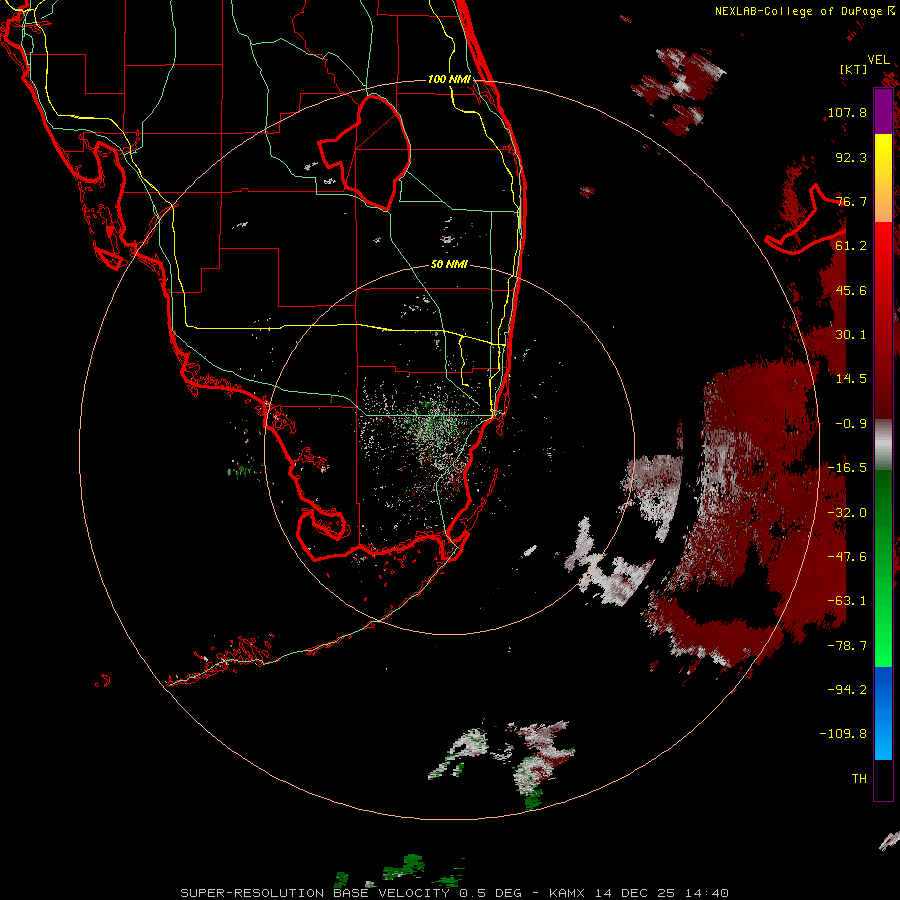
Task: Select the -47.6 velocity scale label
Action: (847, 557)
